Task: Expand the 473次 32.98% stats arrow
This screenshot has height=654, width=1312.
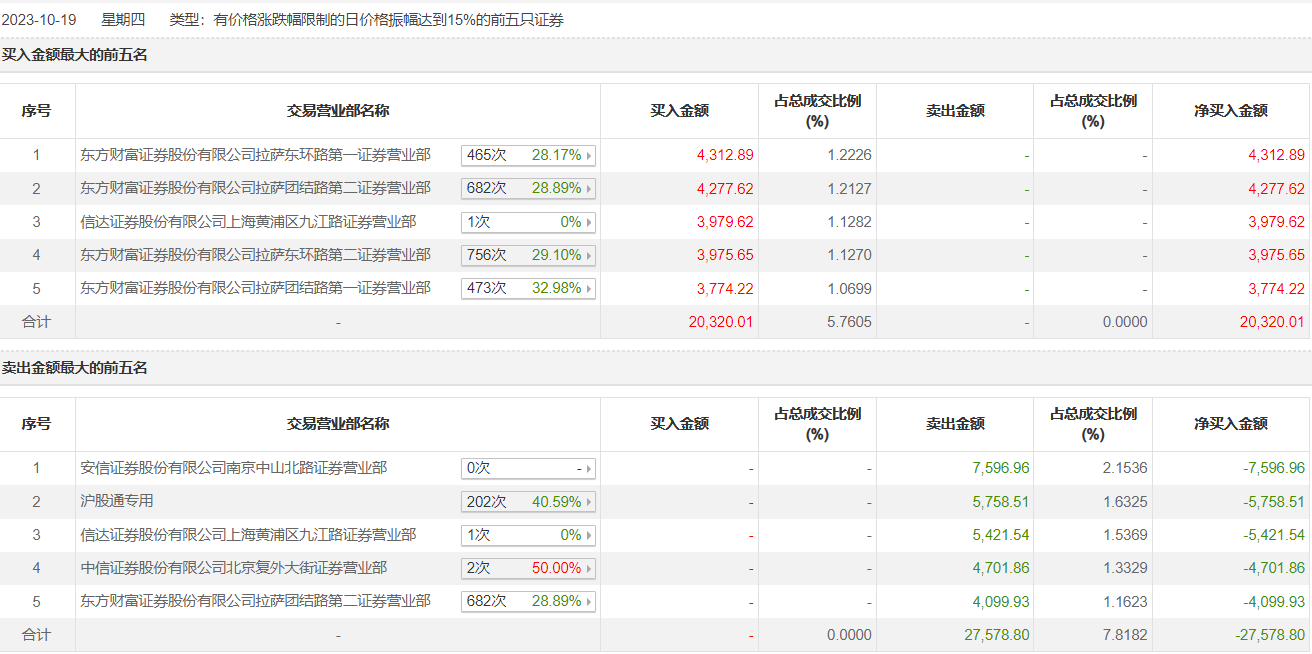Action: (589, 289)
